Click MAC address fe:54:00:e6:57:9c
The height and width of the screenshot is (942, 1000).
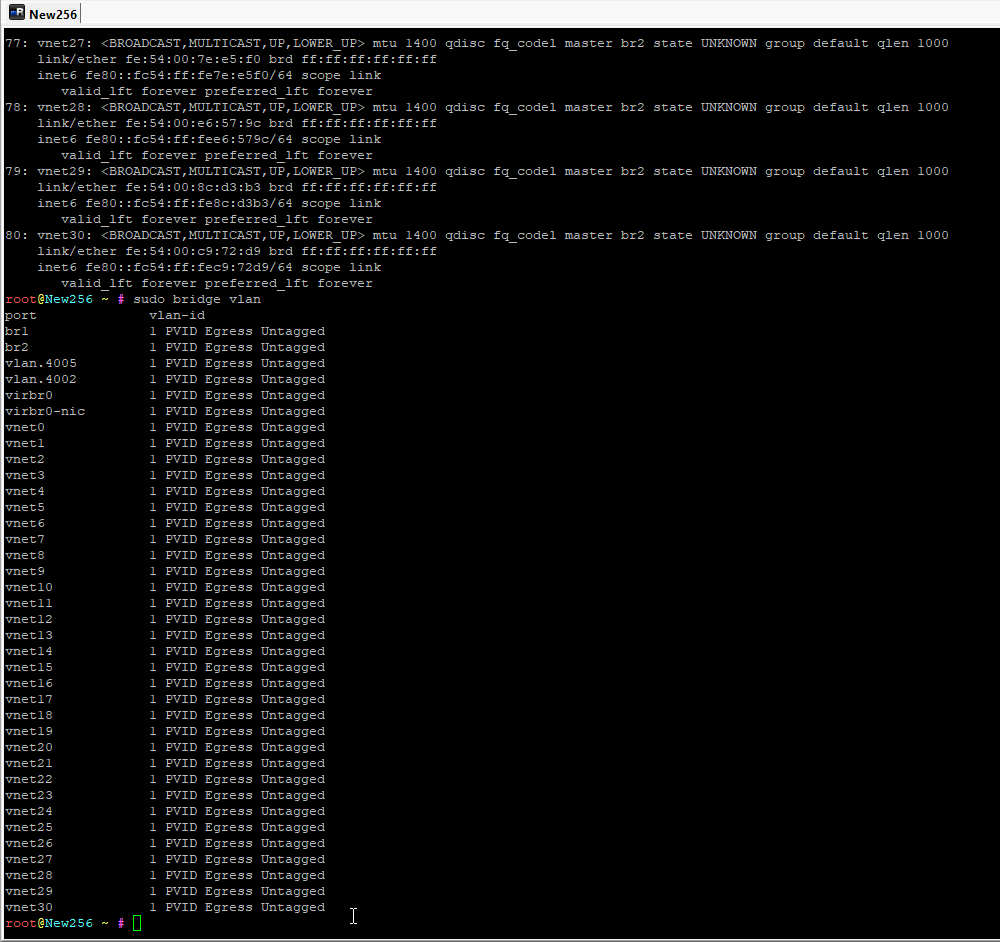[193, 123]
